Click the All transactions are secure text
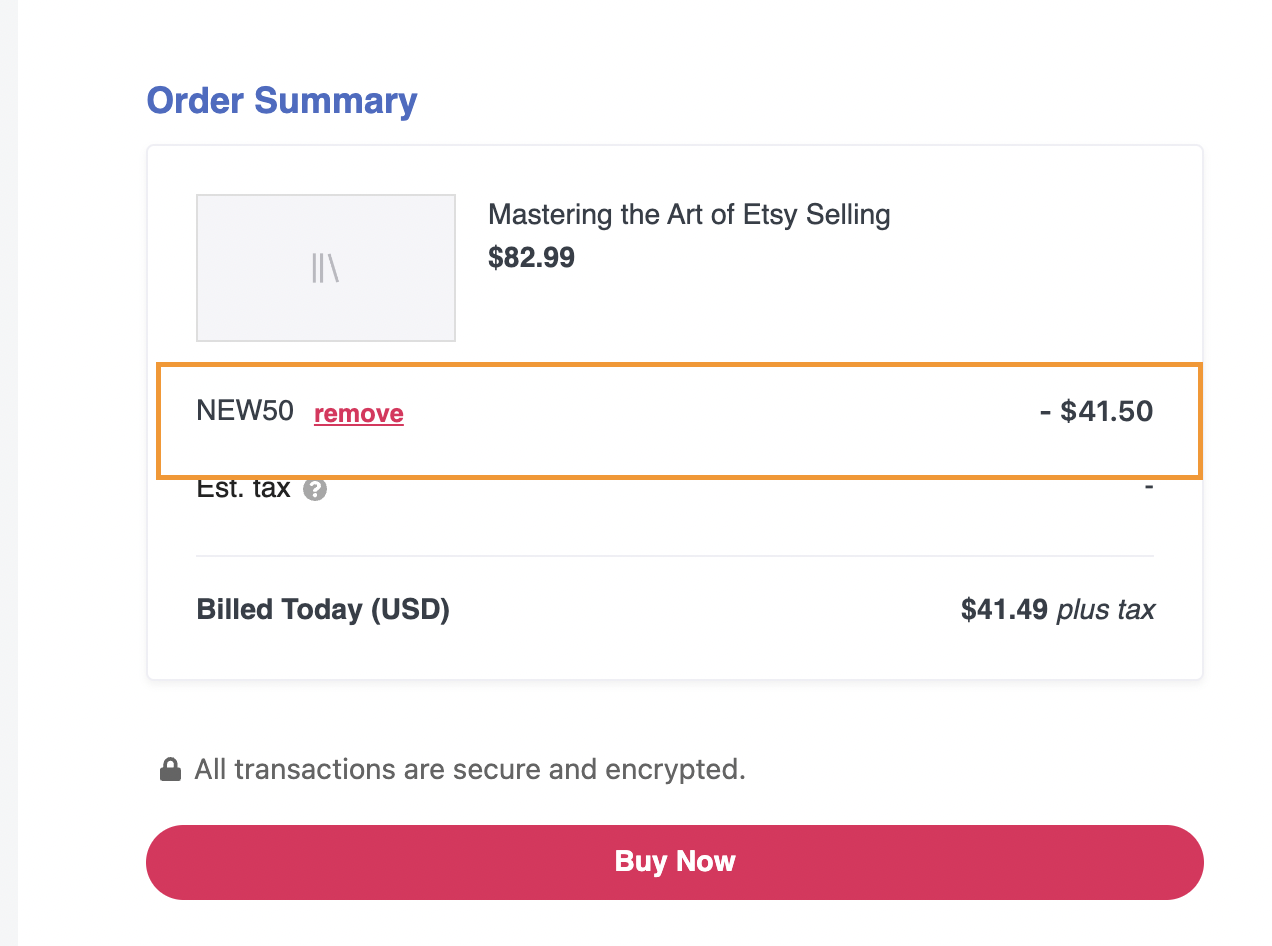This screenshot has width=1272, height=946. click(x=470, y=769)
